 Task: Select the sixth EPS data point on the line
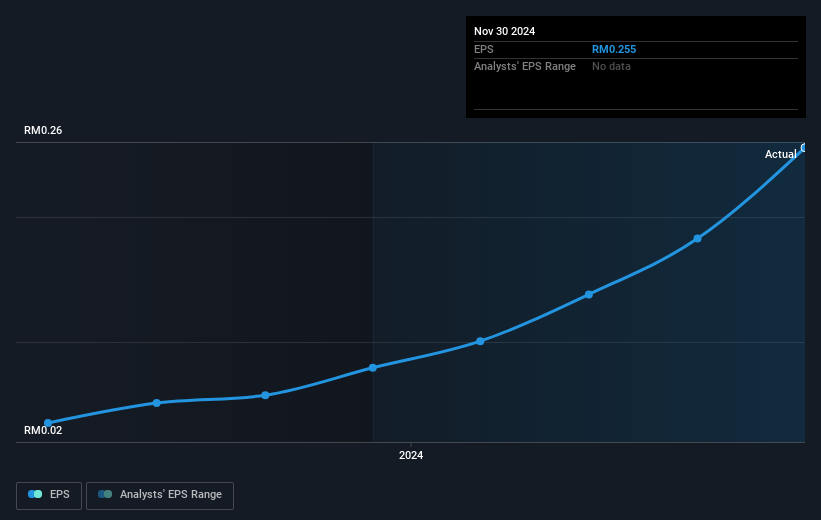(x=589, y=295)
